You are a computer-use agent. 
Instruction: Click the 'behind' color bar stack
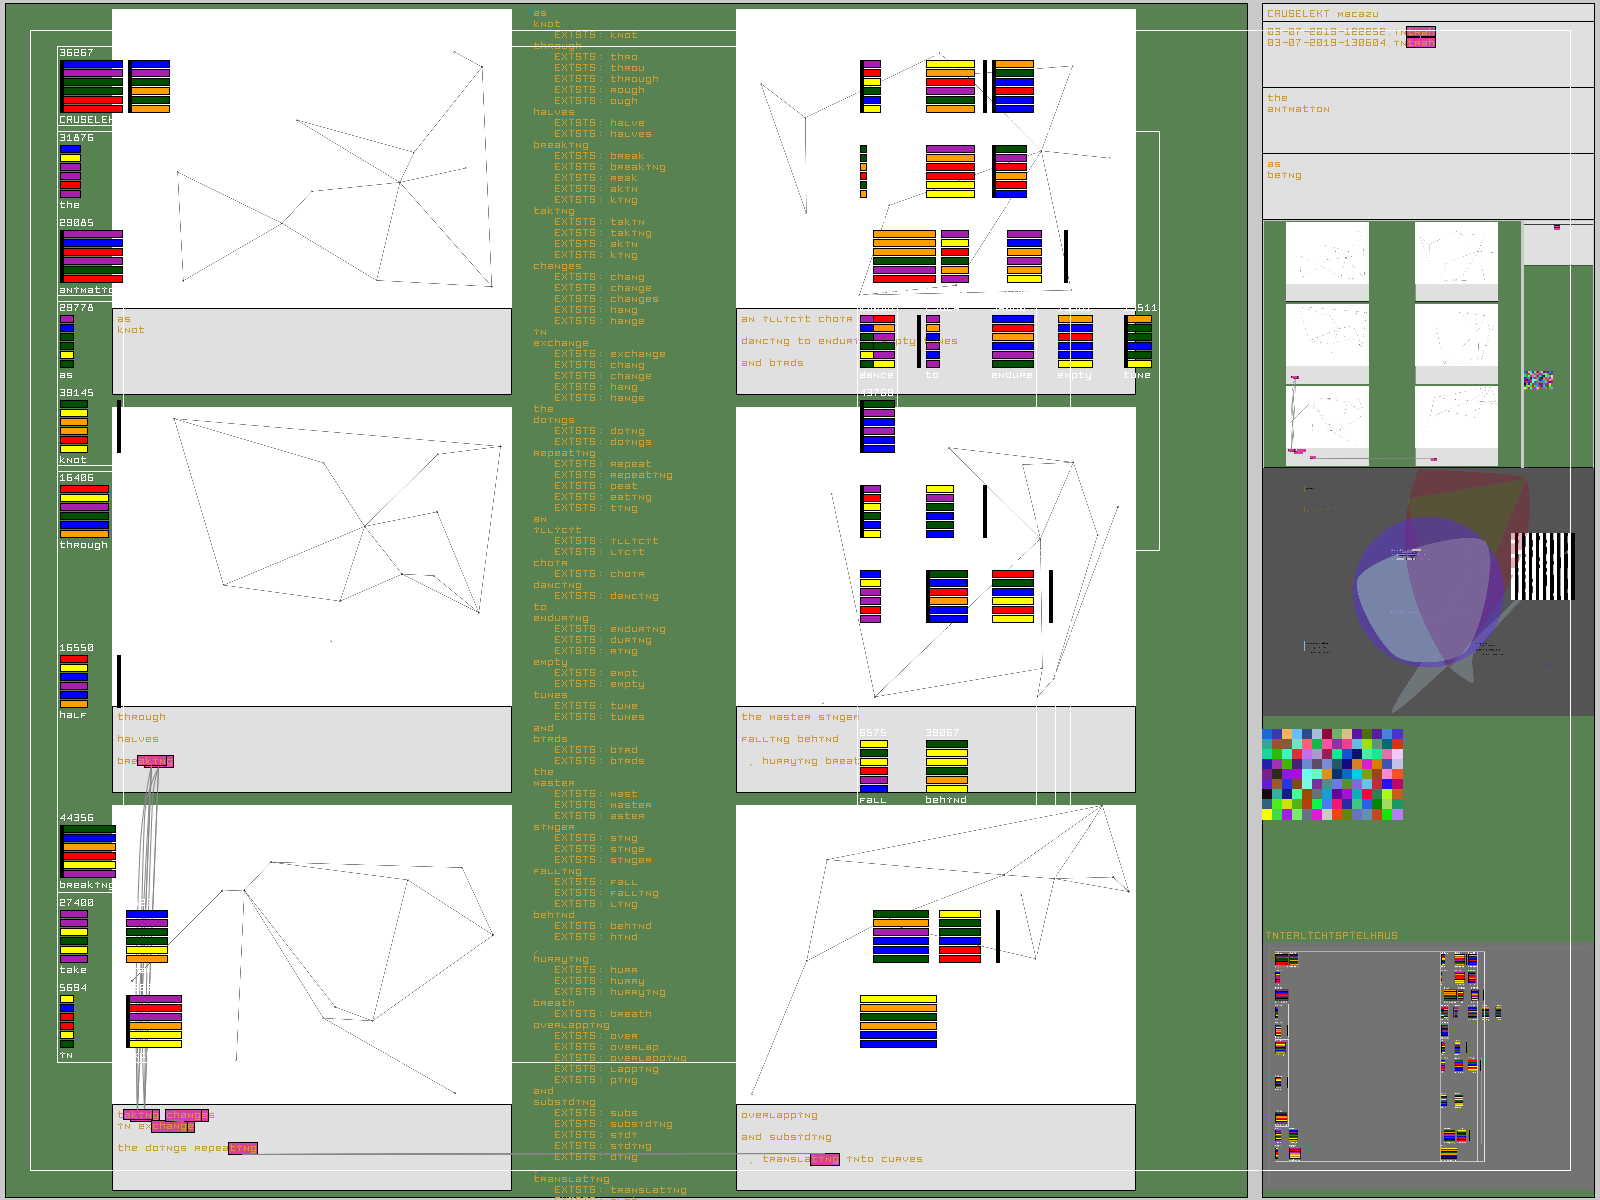click(946, 767)
